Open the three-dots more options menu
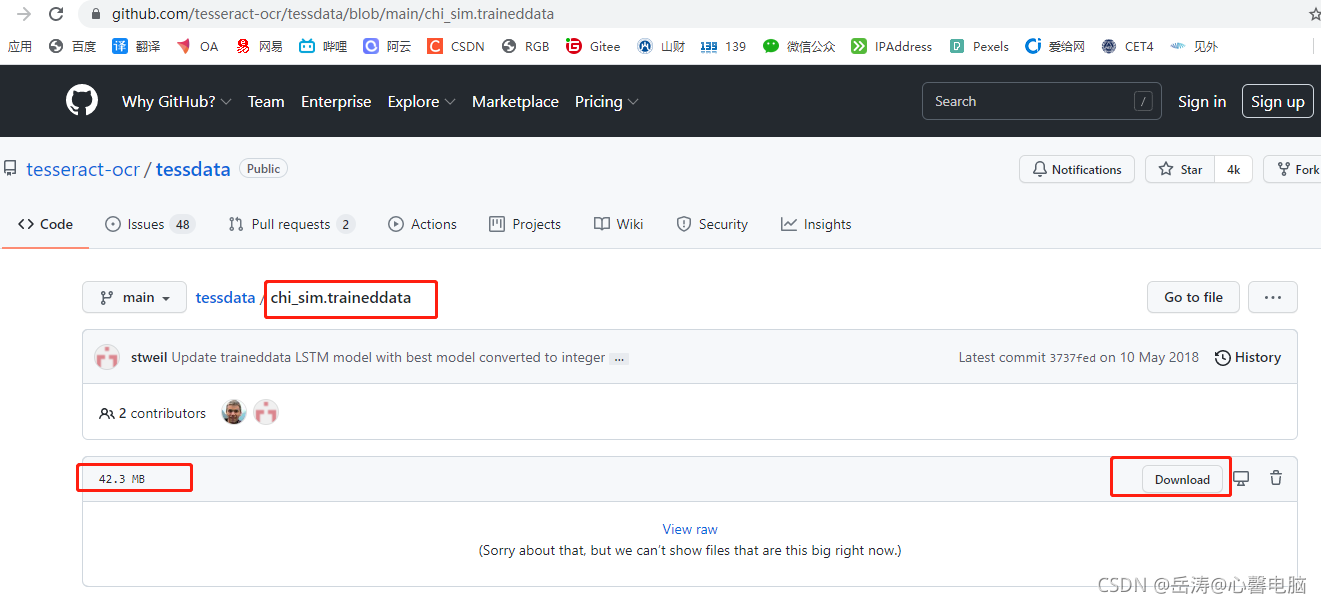The height and width of the screenshot is (603, 1321). pos(1273,297)
